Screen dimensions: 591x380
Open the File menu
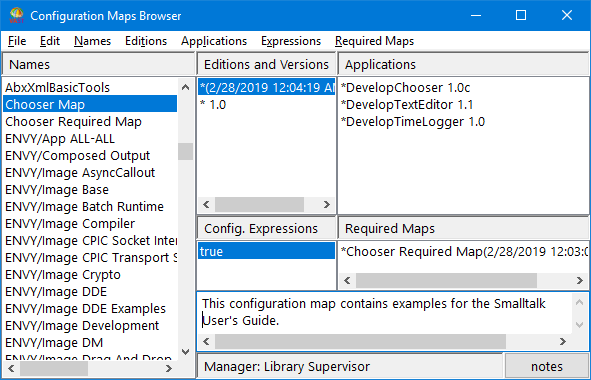click(x=17, y=41)
